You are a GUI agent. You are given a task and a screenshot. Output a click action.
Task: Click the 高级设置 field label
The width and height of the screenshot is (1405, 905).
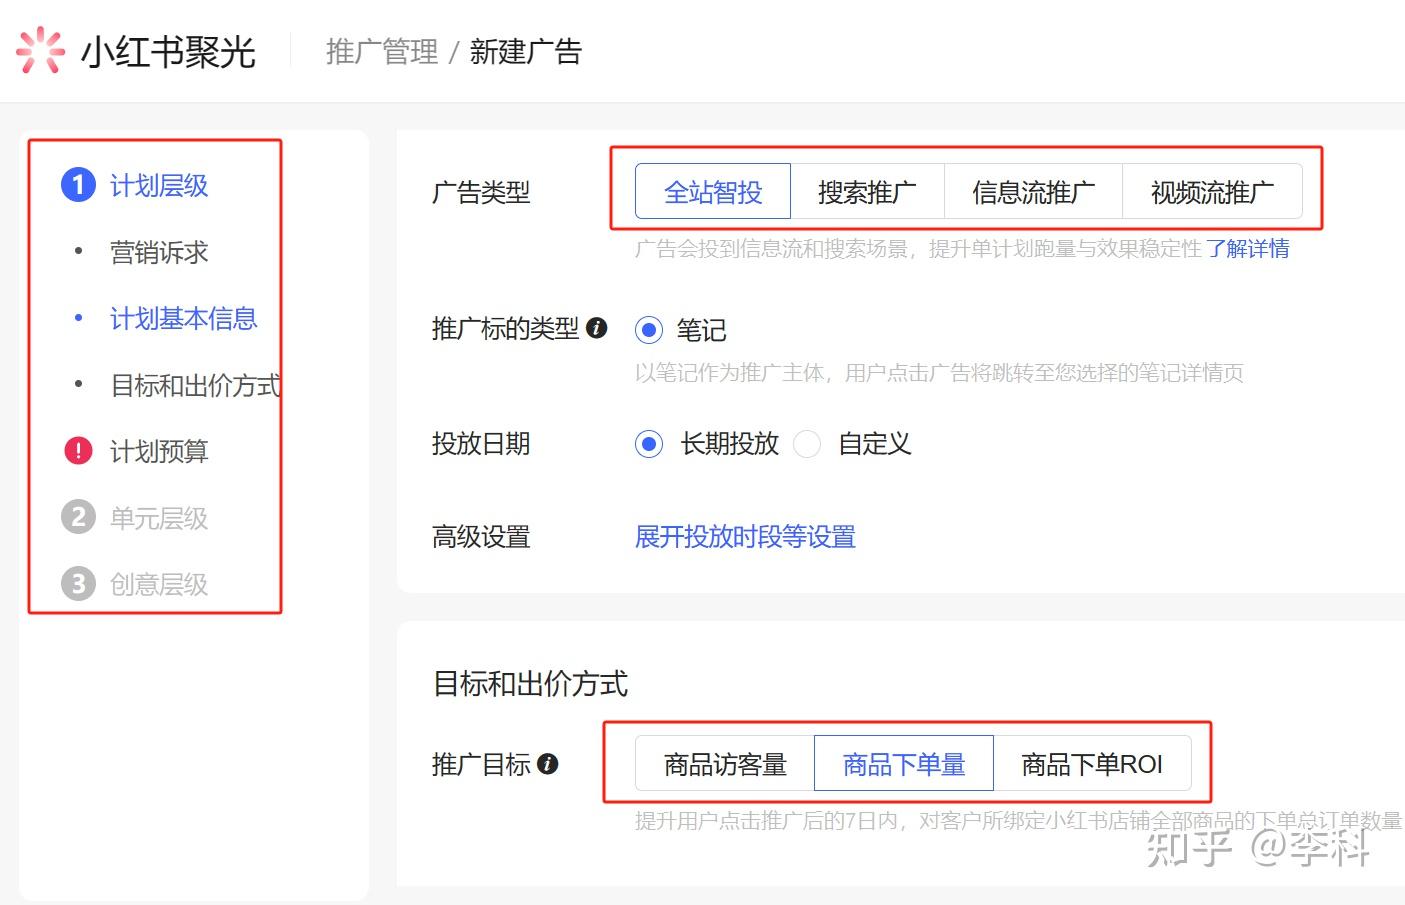tap(481, 537)
